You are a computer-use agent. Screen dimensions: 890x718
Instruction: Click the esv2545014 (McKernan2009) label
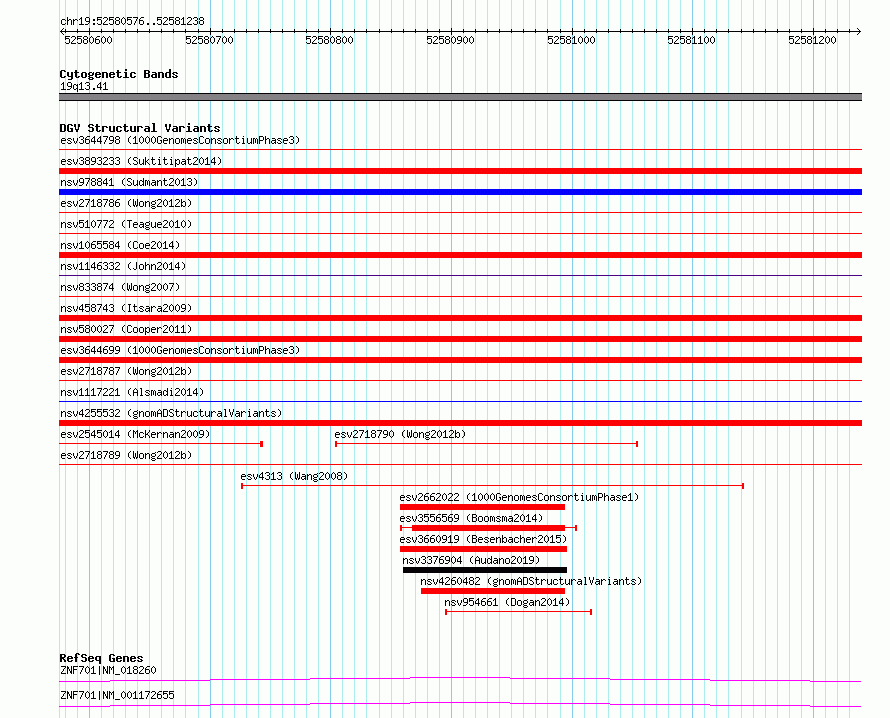(135, 434)
